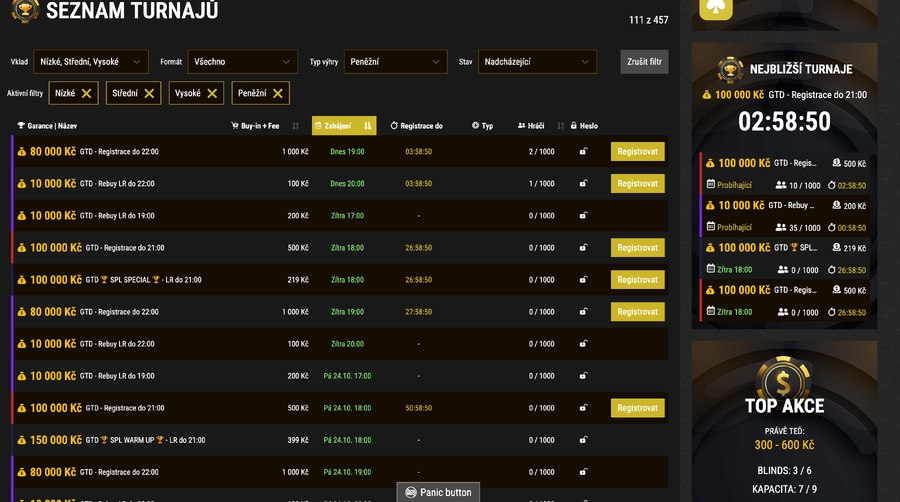Register for the 80 000 Kč Dnes 19:00 tournament
The image size is (900, 502).
coord(637,152)
